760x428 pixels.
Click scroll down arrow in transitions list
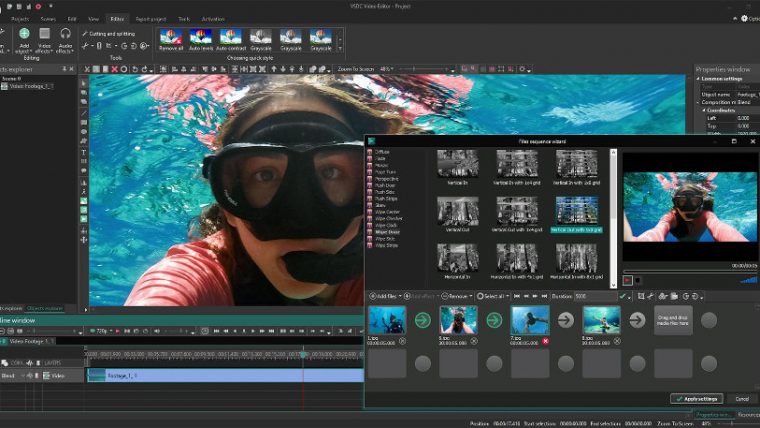pos(613,285)
